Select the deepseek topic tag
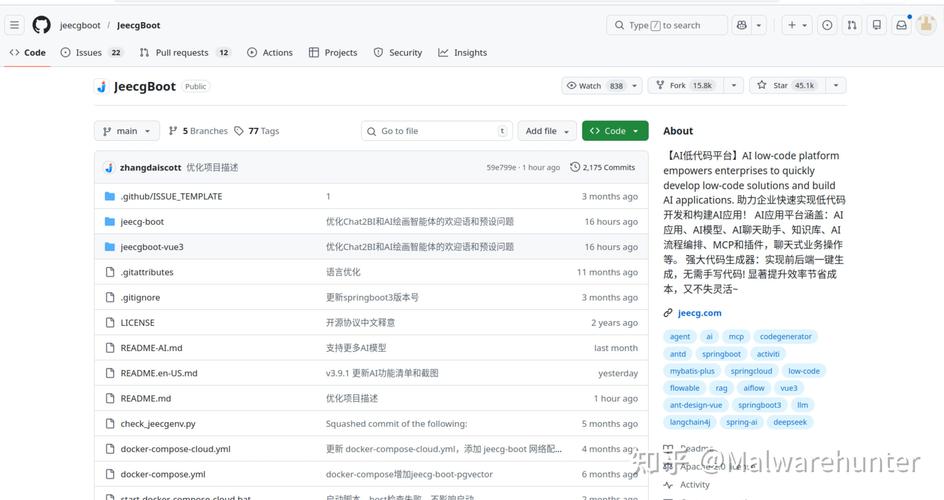Viewport: 944px width, 500px height. [790, 422]
